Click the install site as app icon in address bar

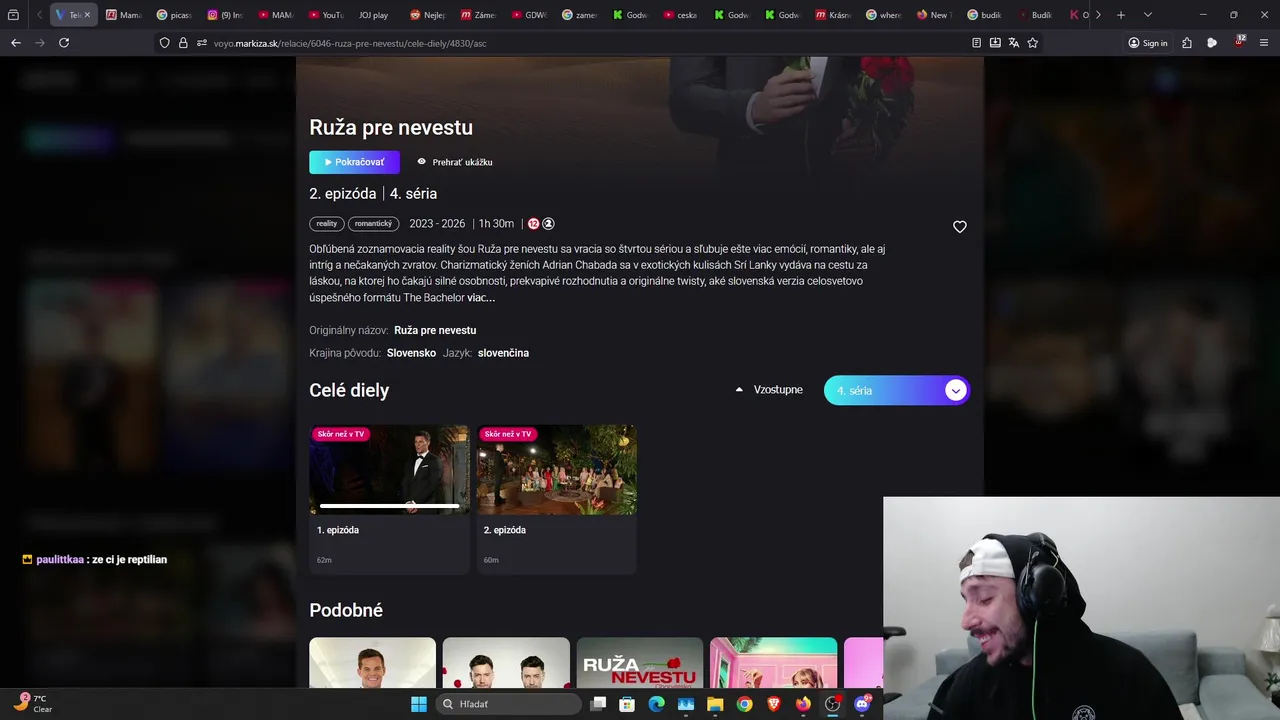[995, 43]
